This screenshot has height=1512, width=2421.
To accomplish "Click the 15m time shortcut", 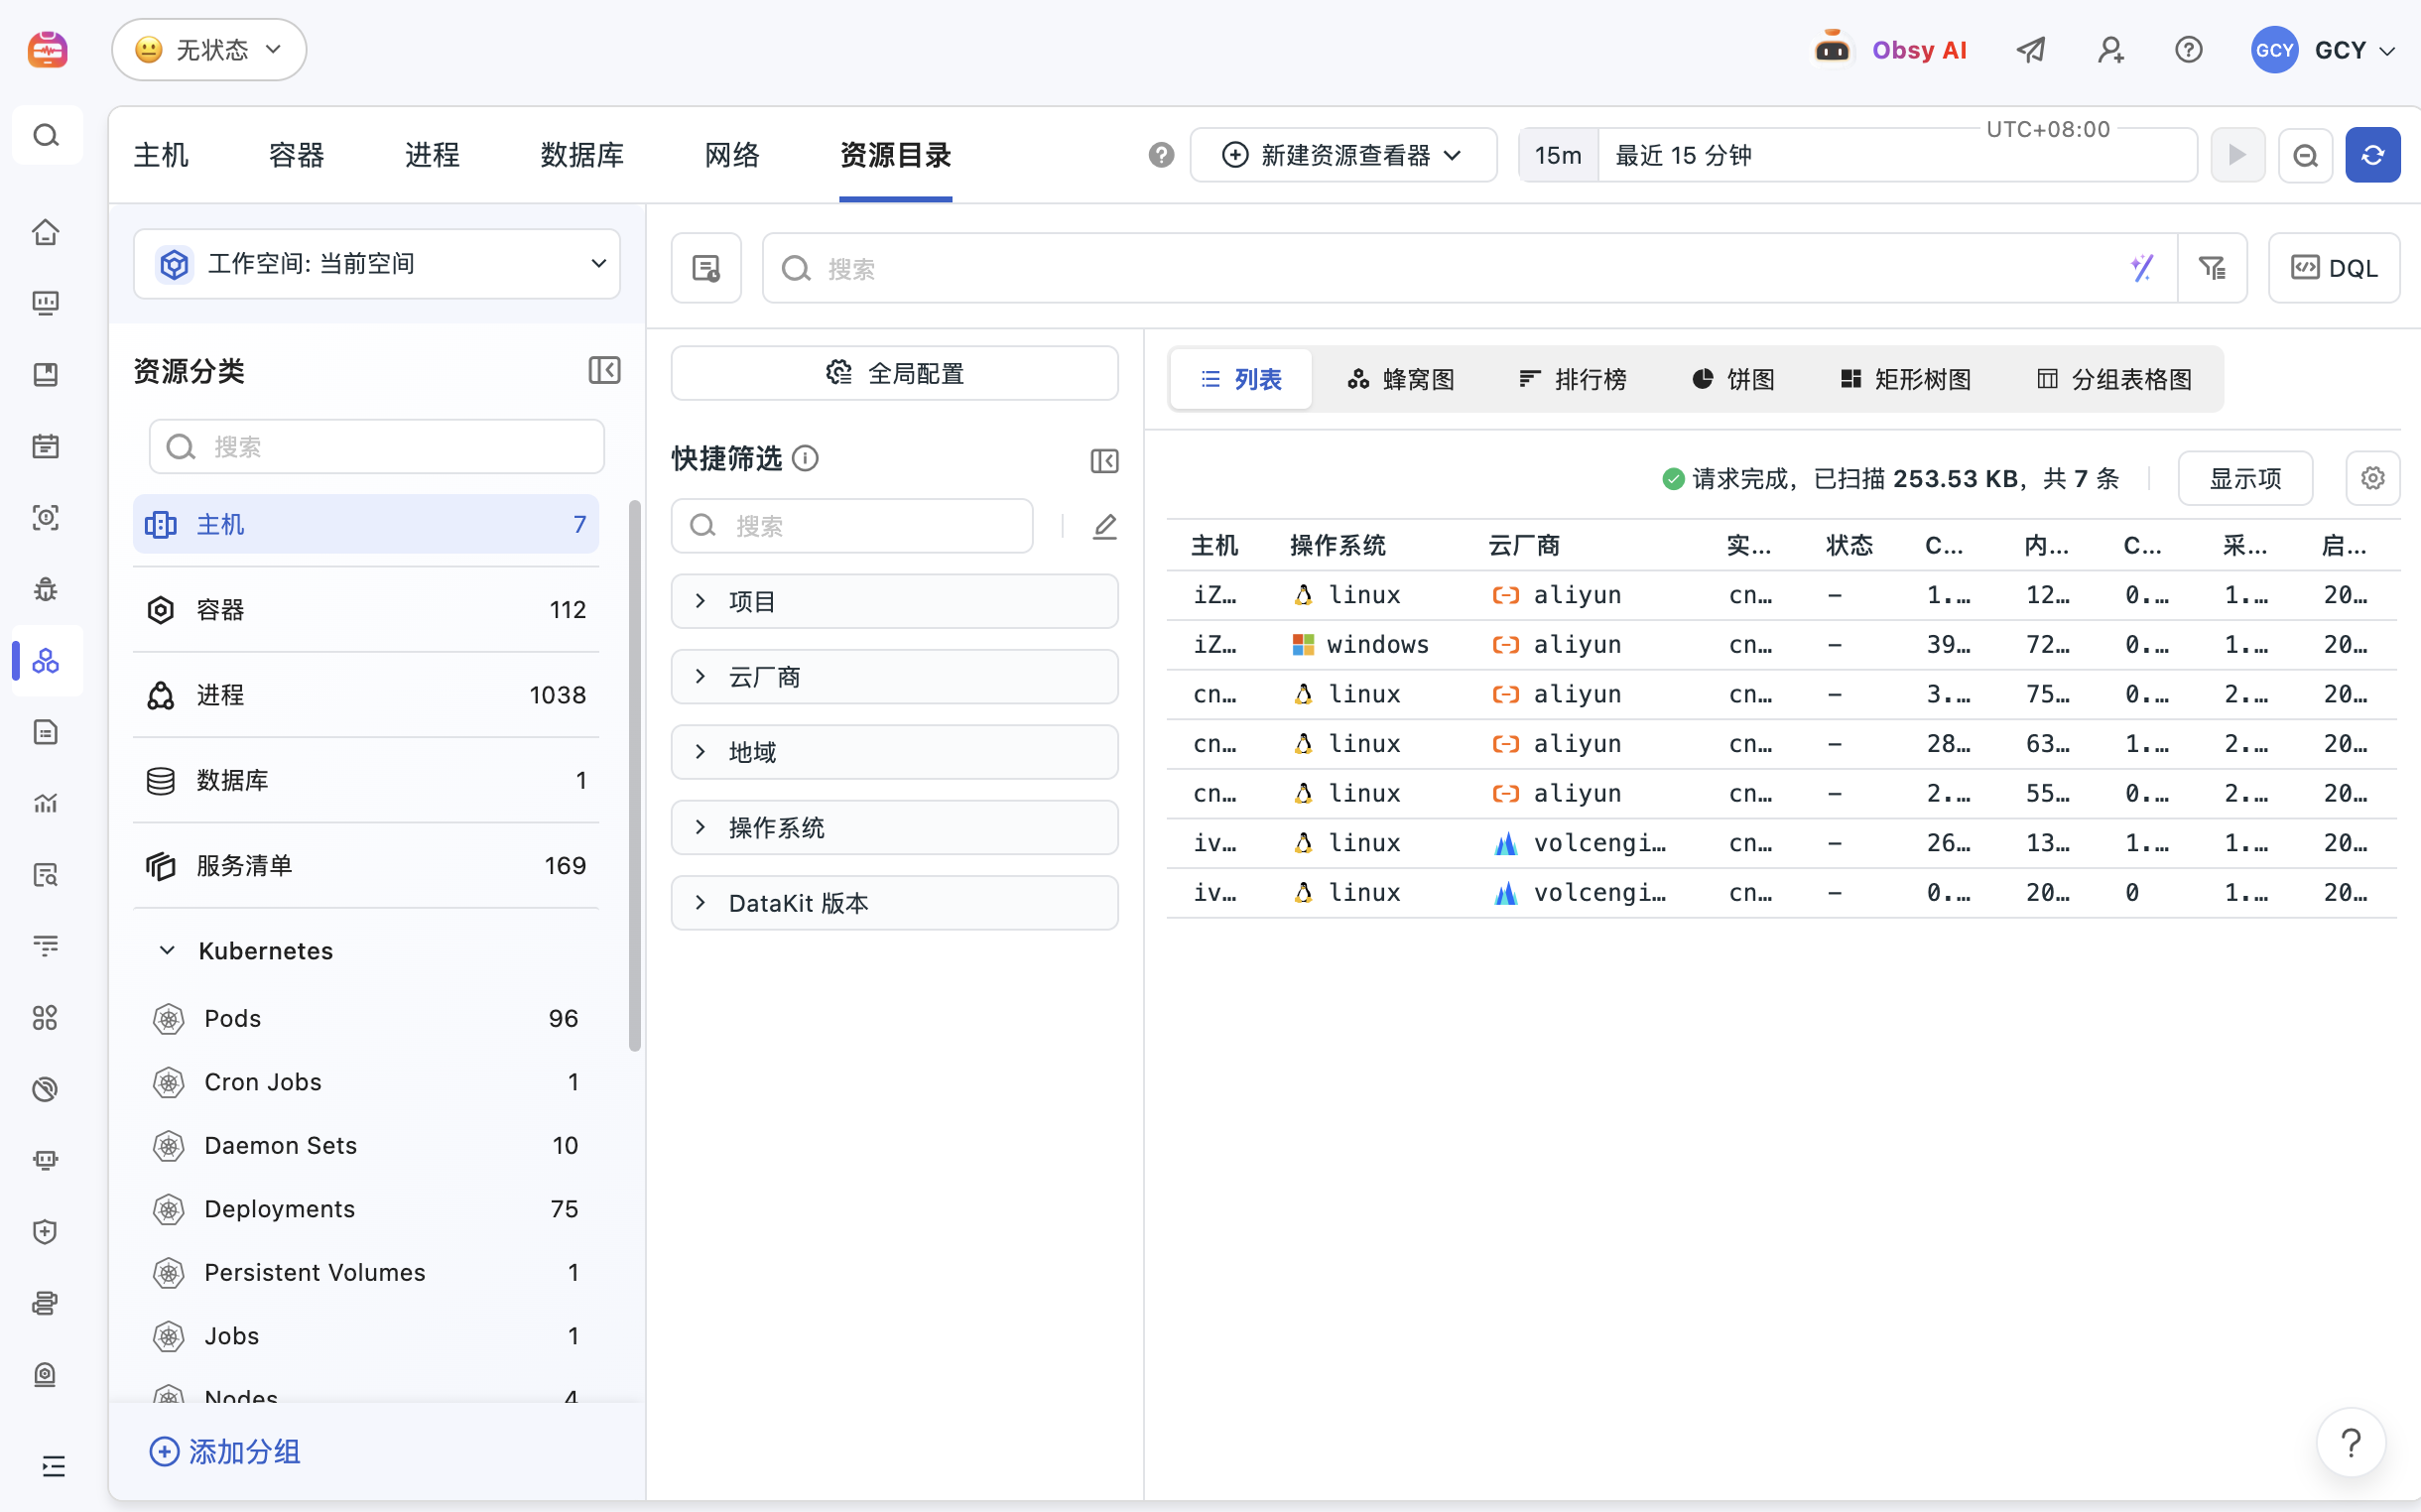I will [1558, 155].
